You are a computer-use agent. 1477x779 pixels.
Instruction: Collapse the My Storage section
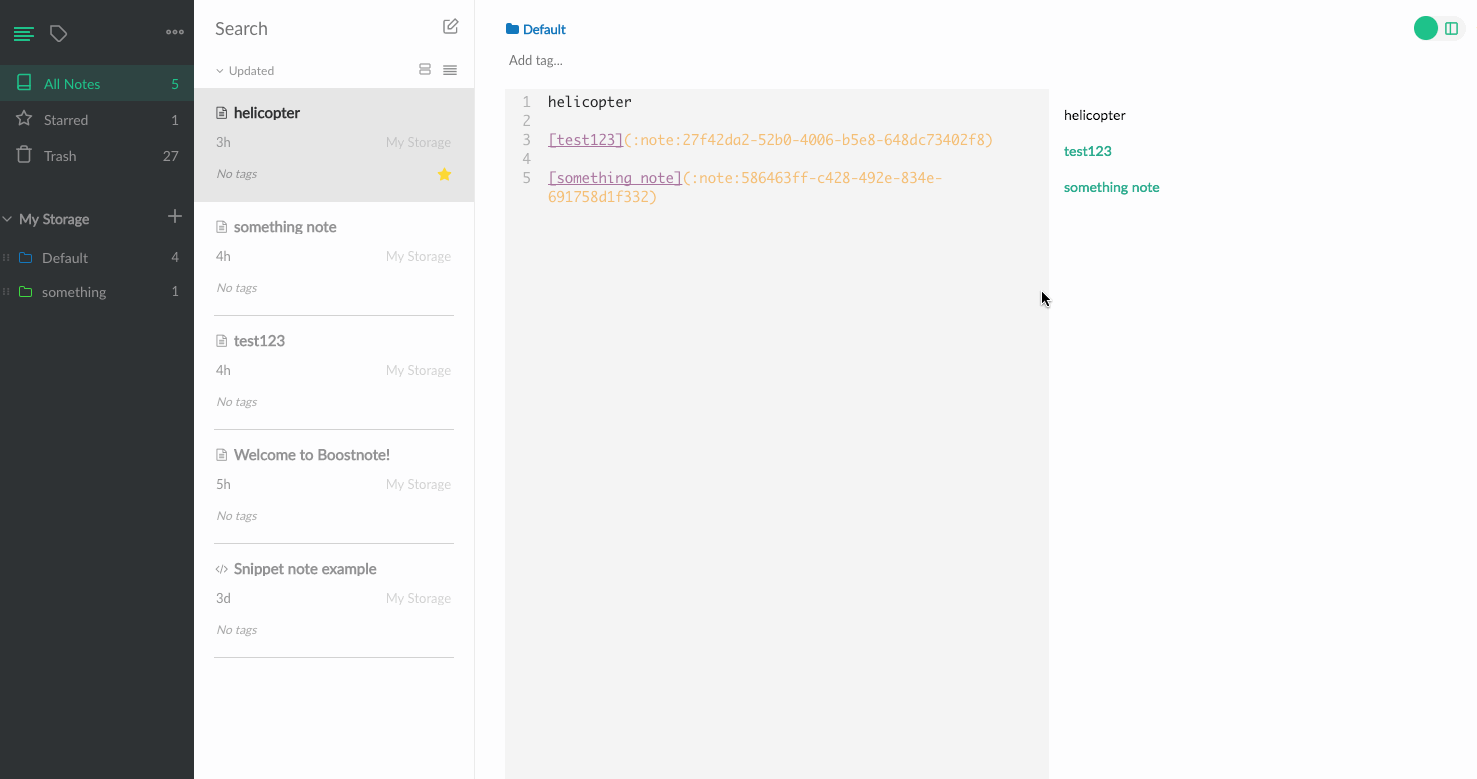[8, 218]
